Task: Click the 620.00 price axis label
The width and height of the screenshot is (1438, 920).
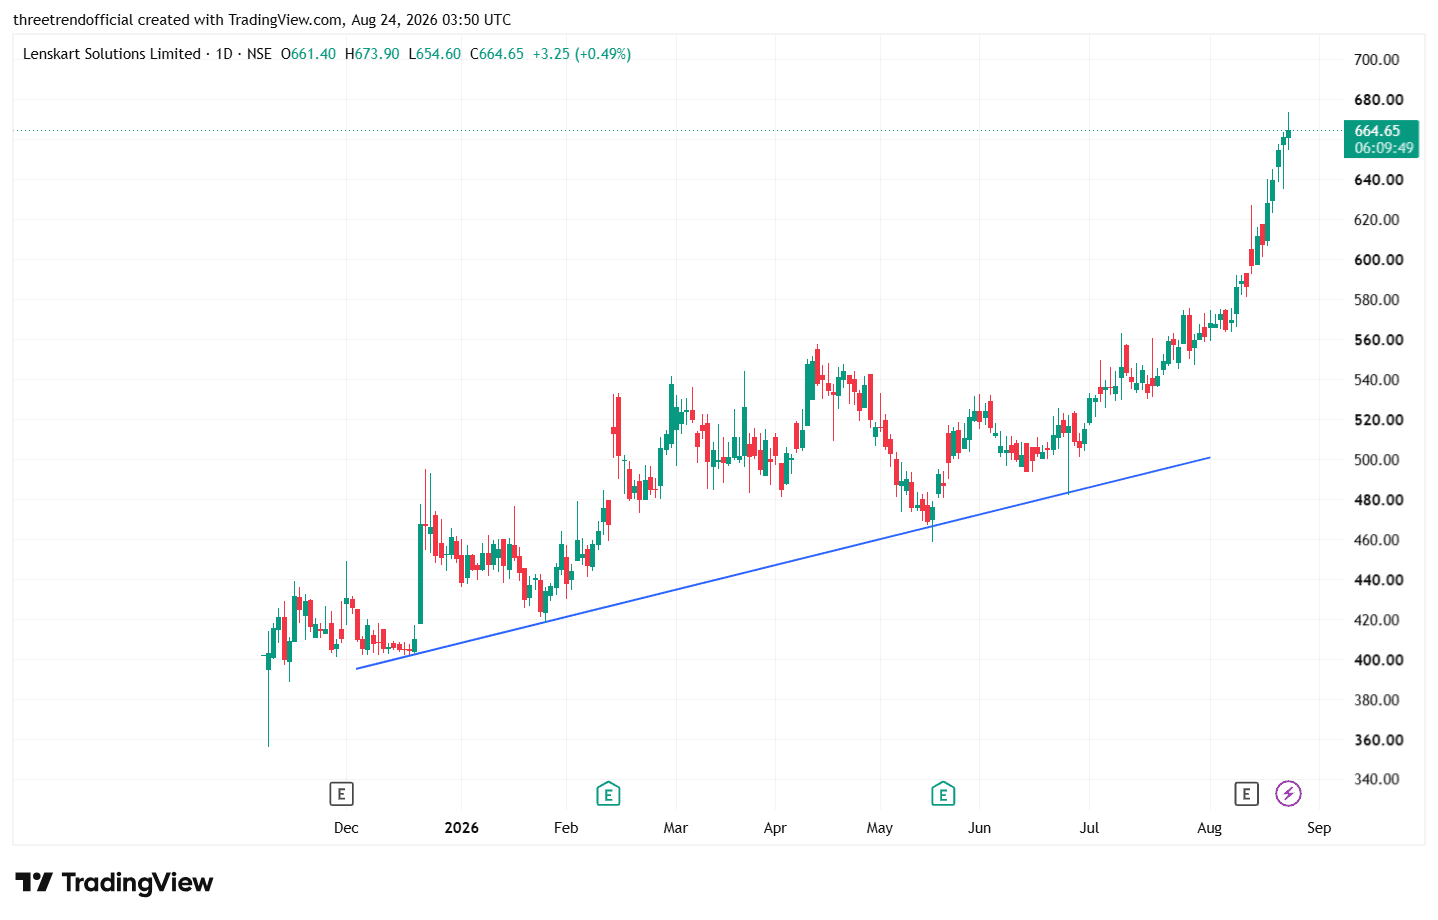Action: 1377,220
